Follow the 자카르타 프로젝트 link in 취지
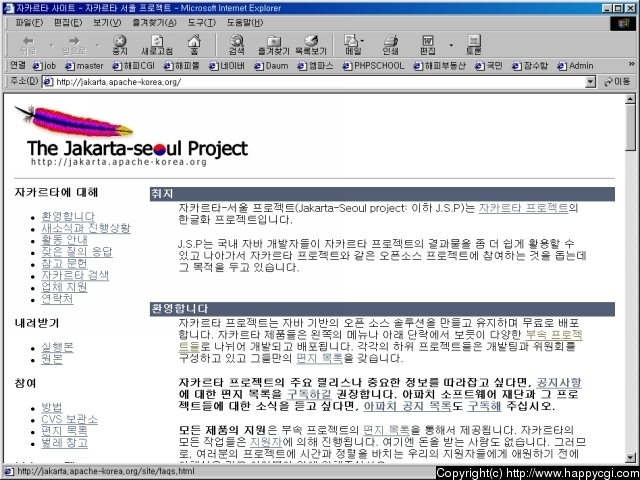 click(x=523, y=208)
